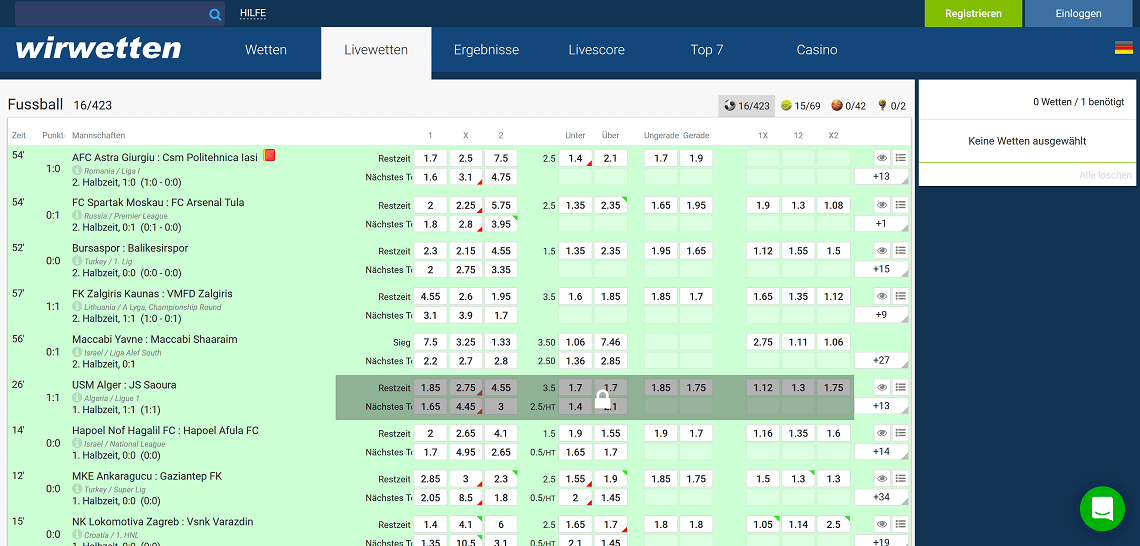Open the Wetten tab

click(x=266, y=50)
